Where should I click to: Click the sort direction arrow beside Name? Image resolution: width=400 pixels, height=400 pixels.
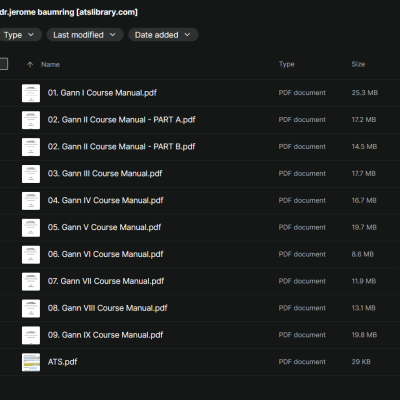coord(30,64)
